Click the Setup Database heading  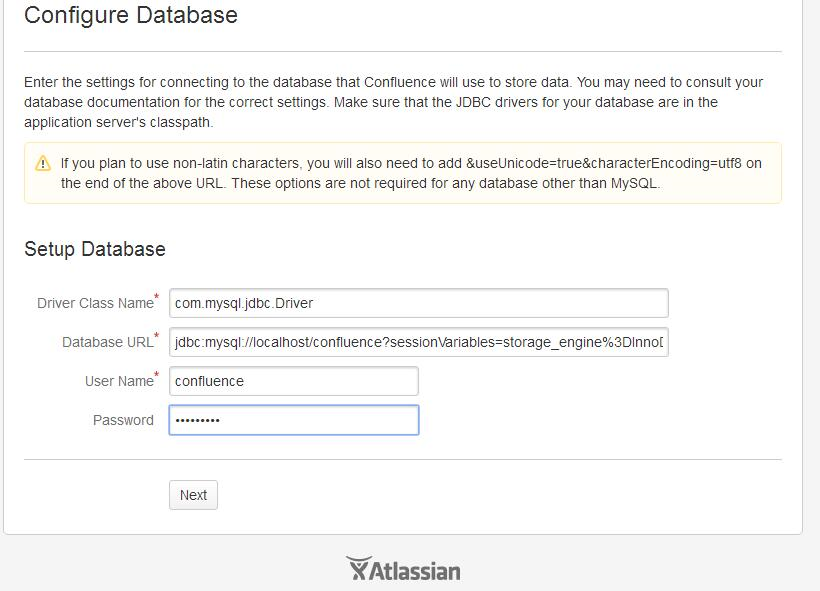95,249
